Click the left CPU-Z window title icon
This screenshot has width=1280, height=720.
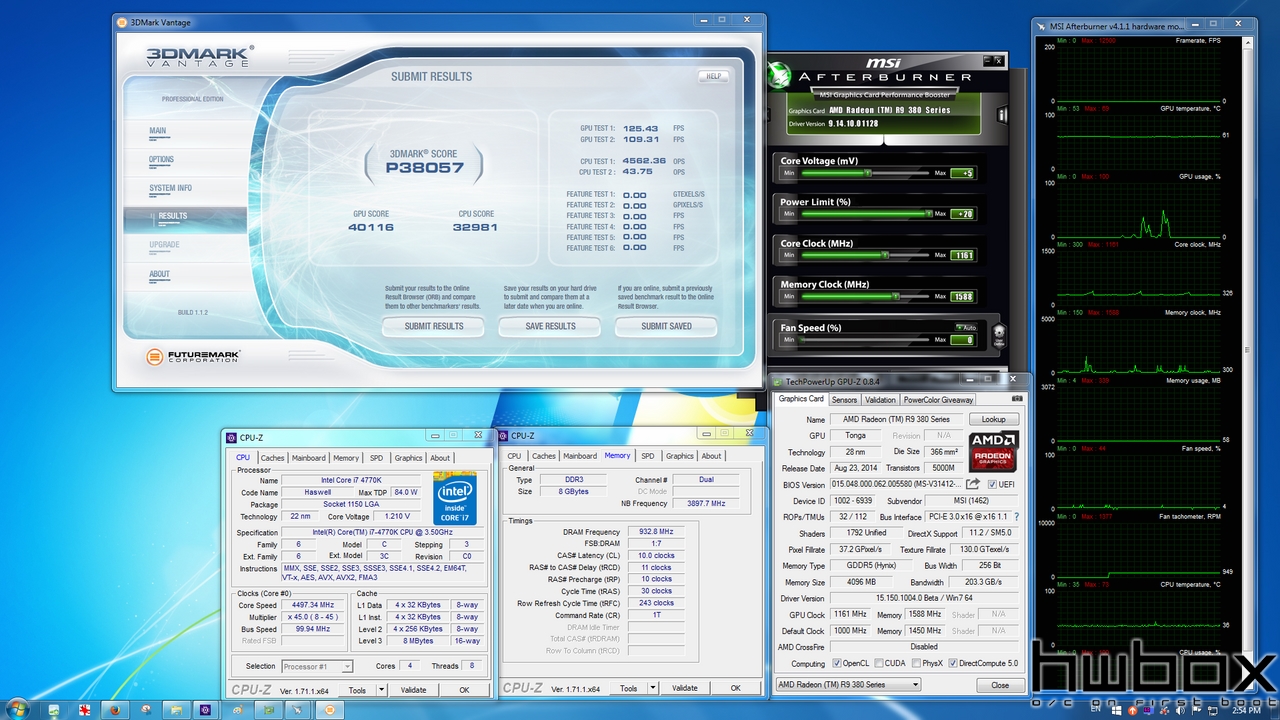point(232,437)
